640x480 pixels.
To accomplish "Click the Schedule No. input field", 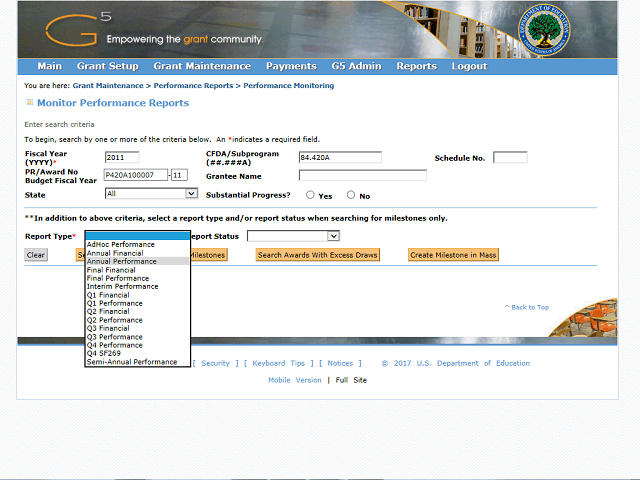I will (510, 158).
